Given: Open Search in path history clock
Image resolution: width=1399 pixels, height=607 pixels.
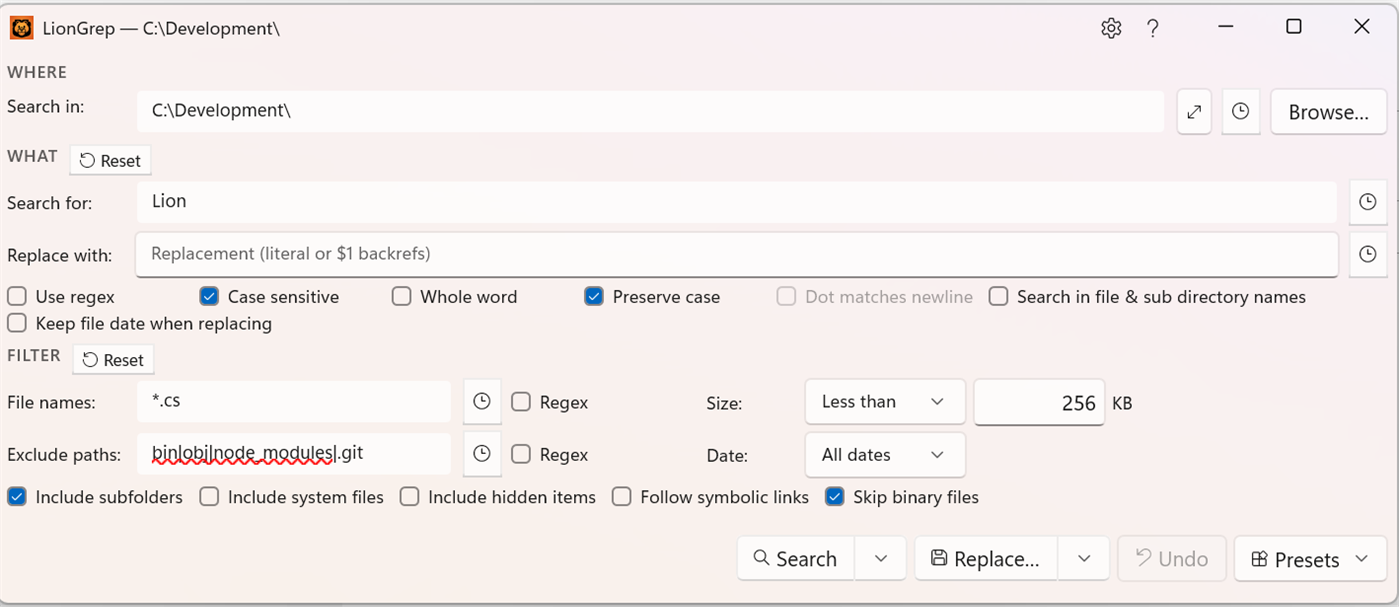Looking at the screenshot, I should click(x=1241, y=112).
